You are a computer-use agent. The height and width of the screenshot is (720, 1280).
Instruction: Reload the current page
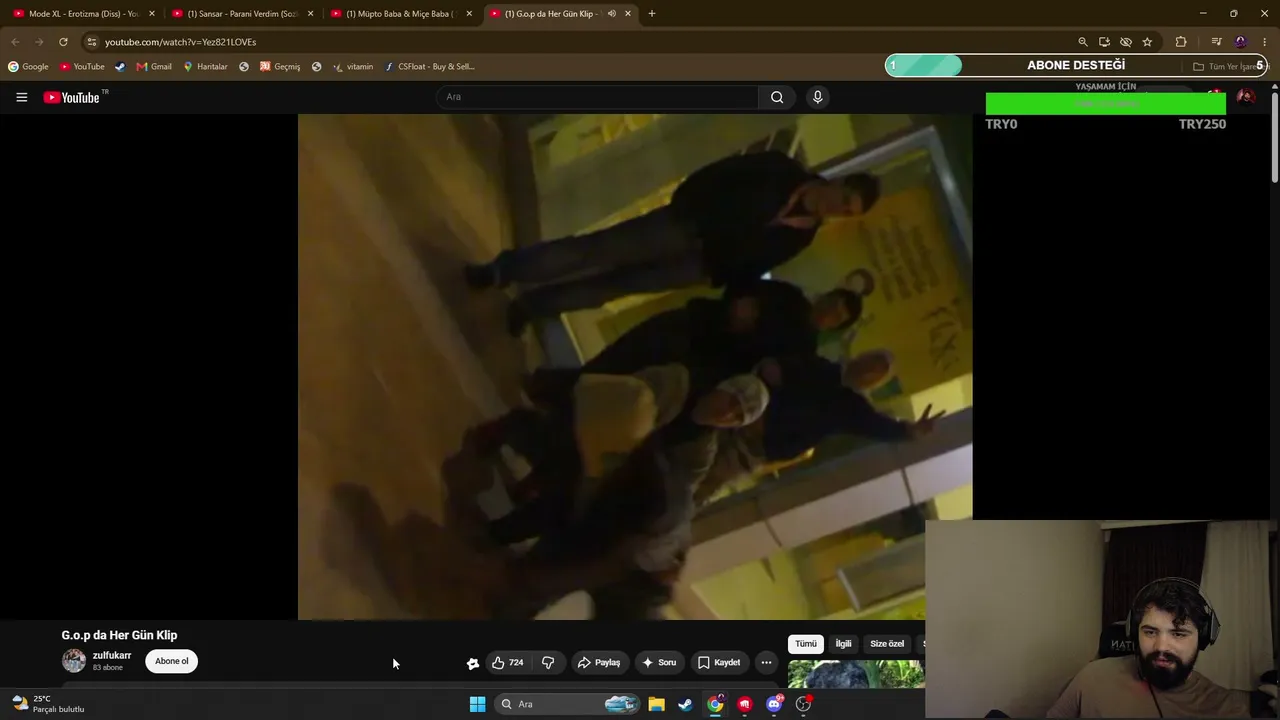(x=63, y=42)
